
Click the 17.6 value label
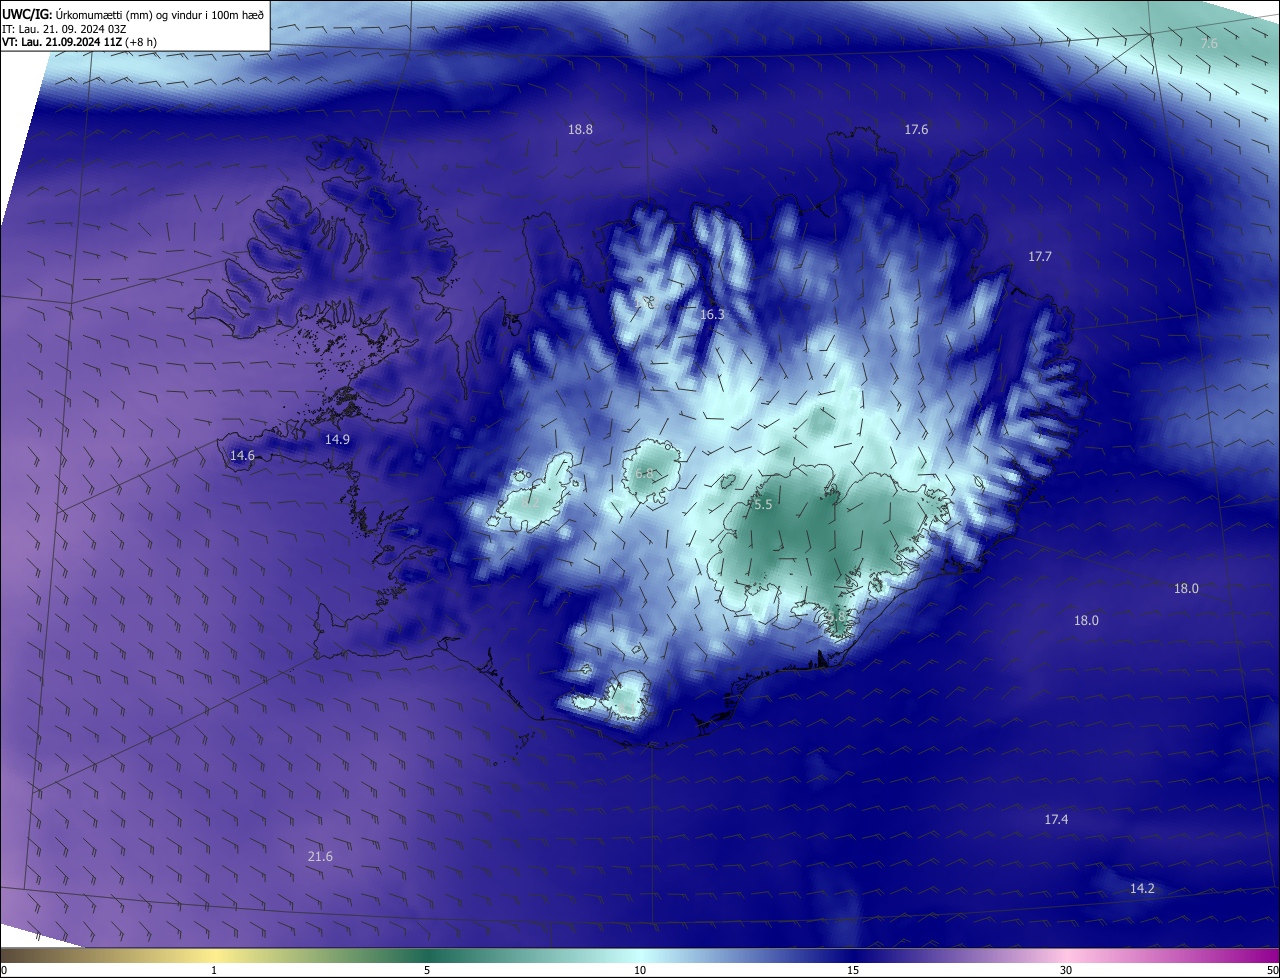click(x=916, y=129)
